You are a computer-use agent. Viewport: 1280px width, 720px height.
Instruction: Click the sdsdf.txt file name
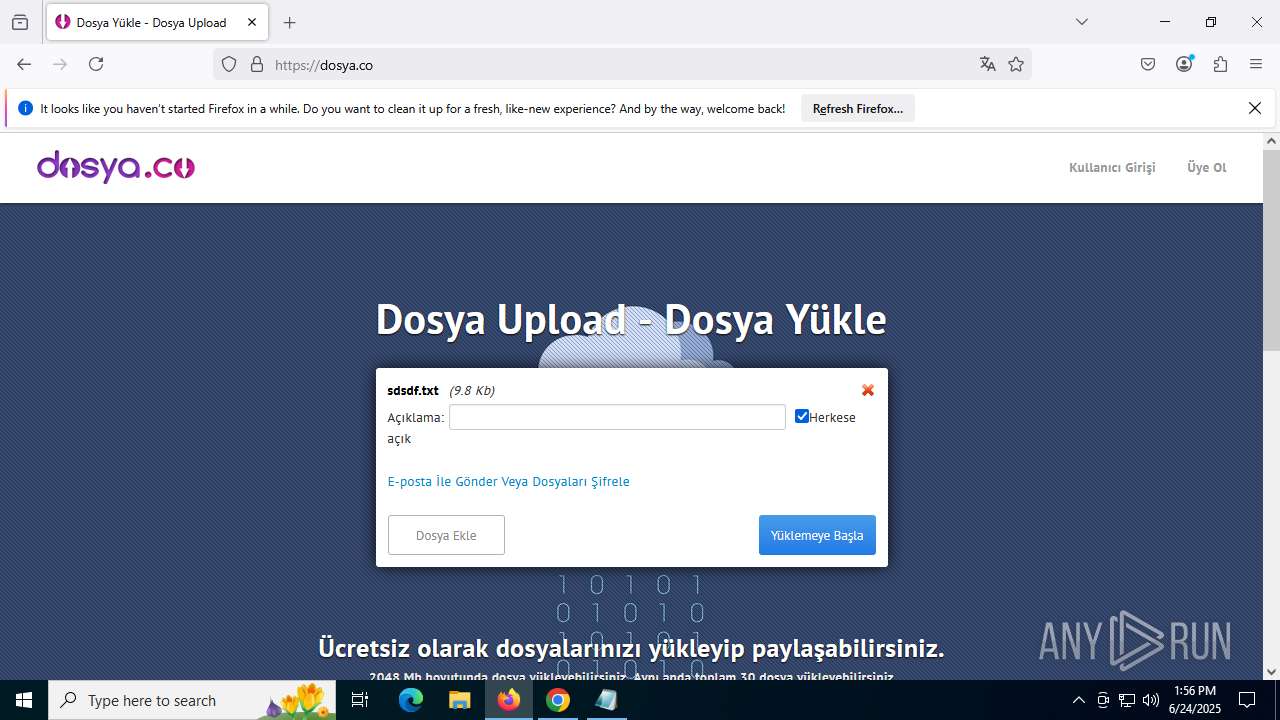413,391
